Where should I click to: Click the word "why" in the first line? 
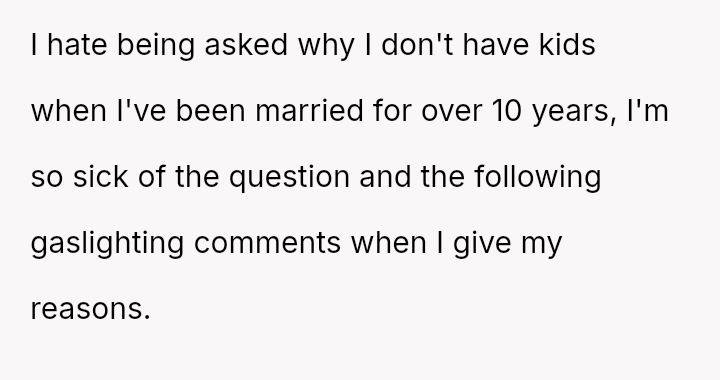tap(326, 47)
